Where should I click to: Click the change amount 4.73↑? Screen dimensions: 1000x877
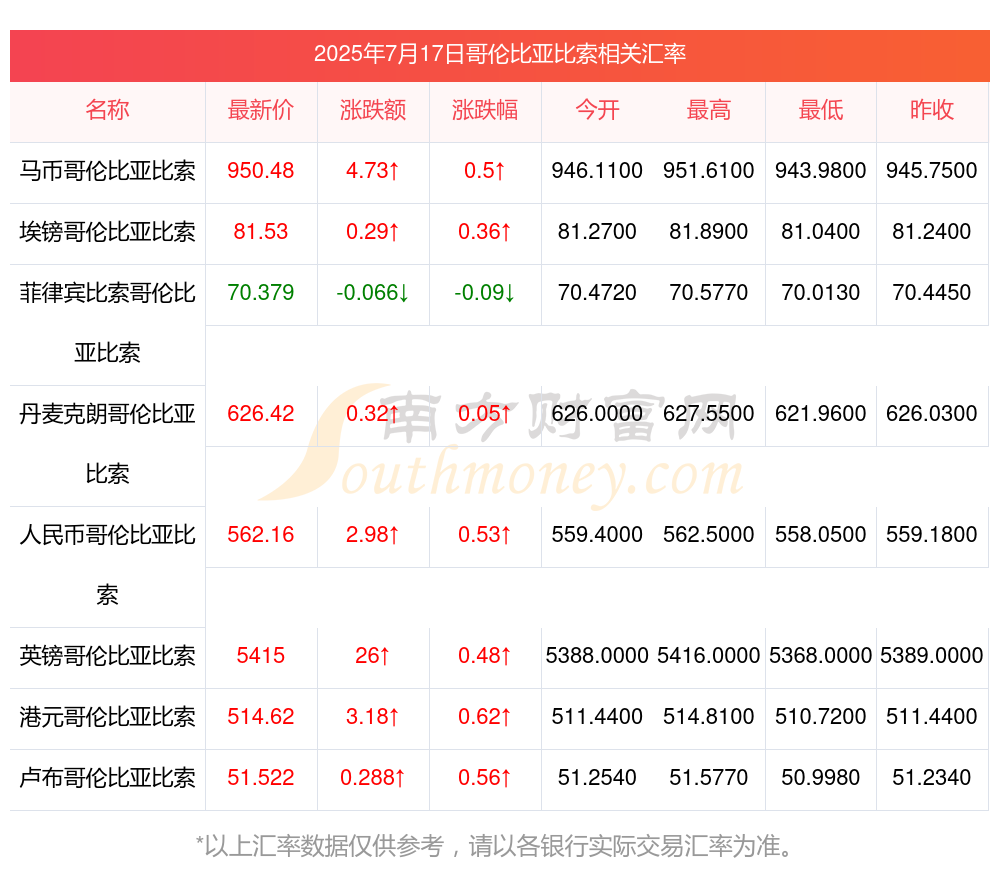pyautogui.click(x=373, y=170)
